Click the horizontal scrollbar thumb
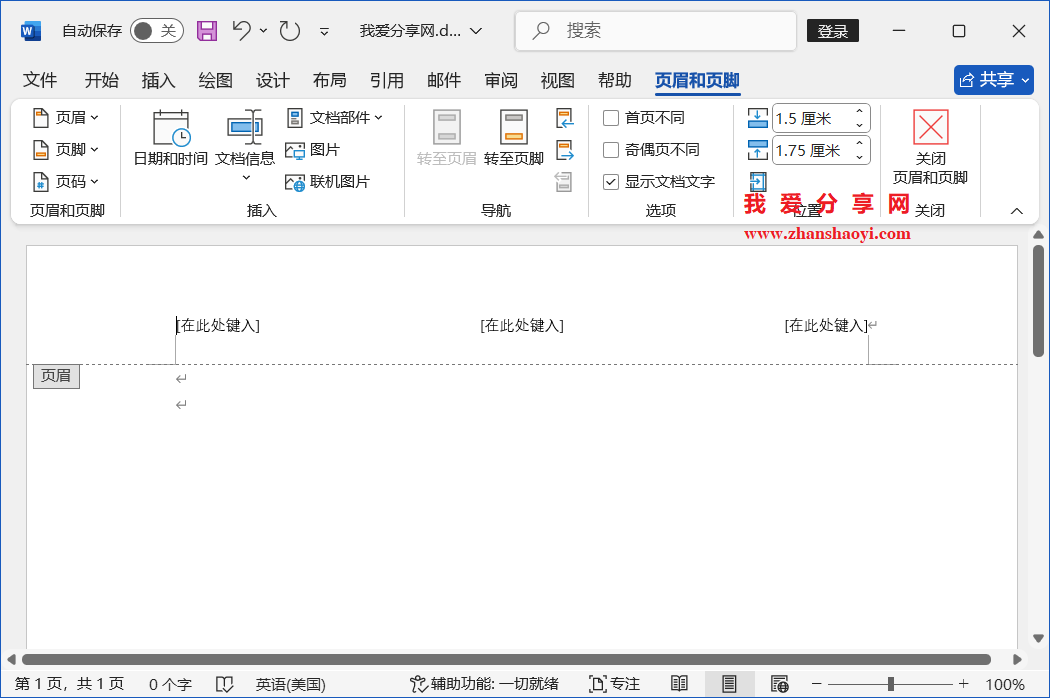The height and width of the screenshot is (698, 1050). 506,659
